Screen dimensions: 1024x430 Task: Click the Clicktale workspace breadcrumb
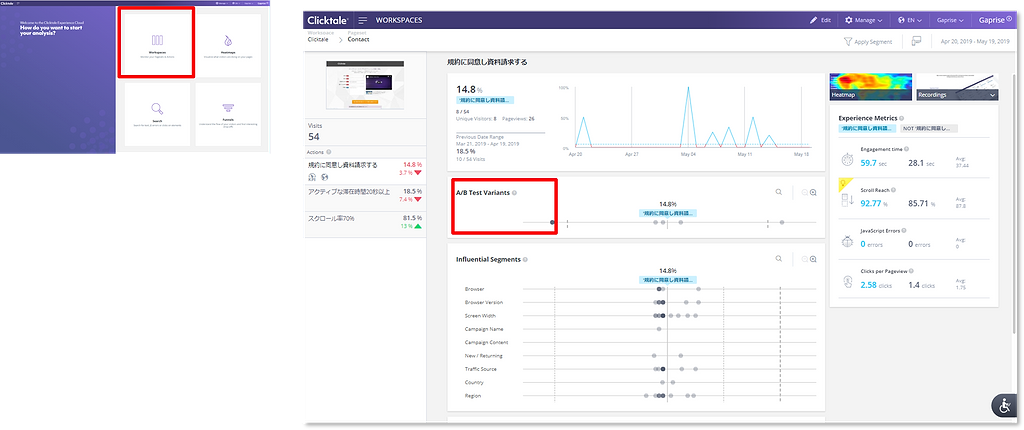(318, 39)
